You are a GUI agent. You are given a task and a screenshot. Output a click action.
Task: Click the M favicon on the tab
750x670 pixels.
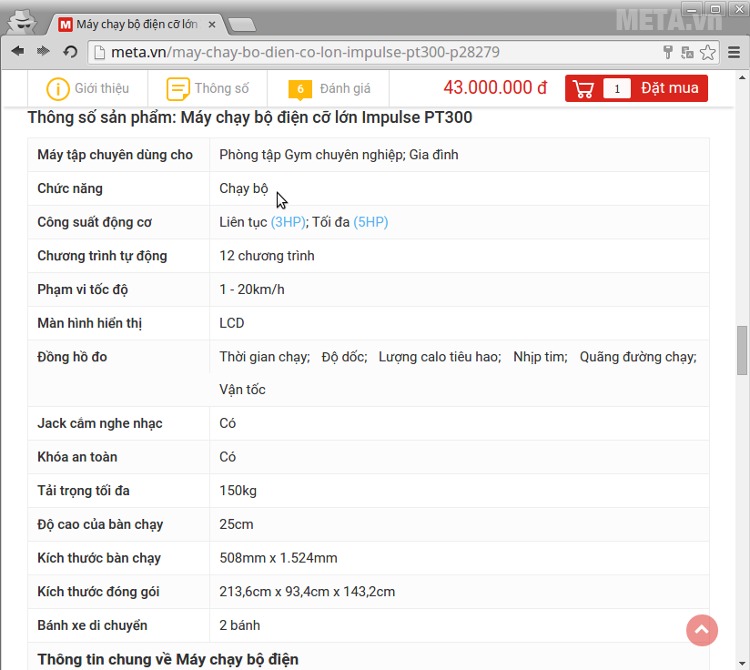(x=65, y=24)
